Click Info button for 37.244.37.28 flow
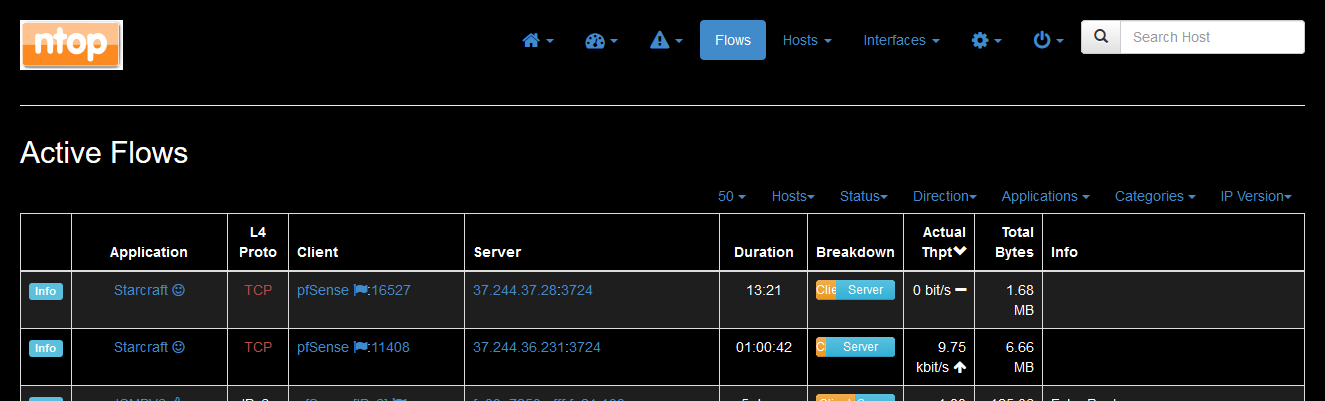Screen dimensions: 1325x401 click(x=45, y=291)
